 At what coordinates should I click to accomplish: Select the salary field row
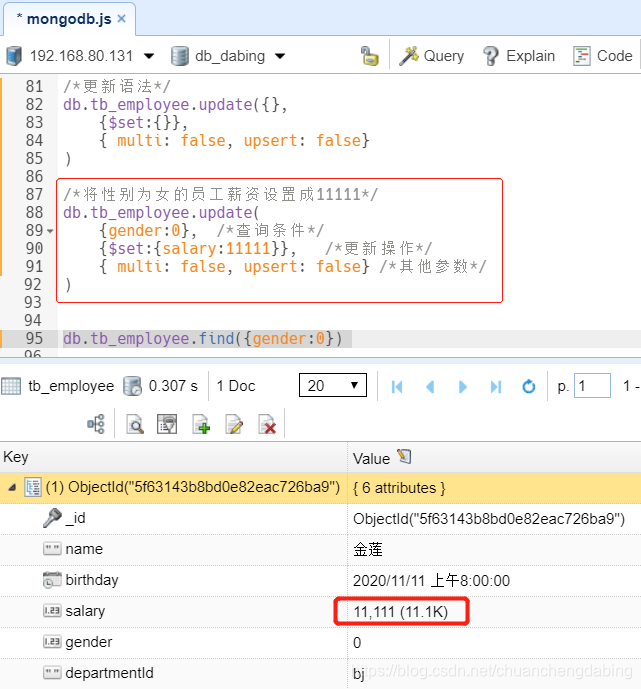320,611
